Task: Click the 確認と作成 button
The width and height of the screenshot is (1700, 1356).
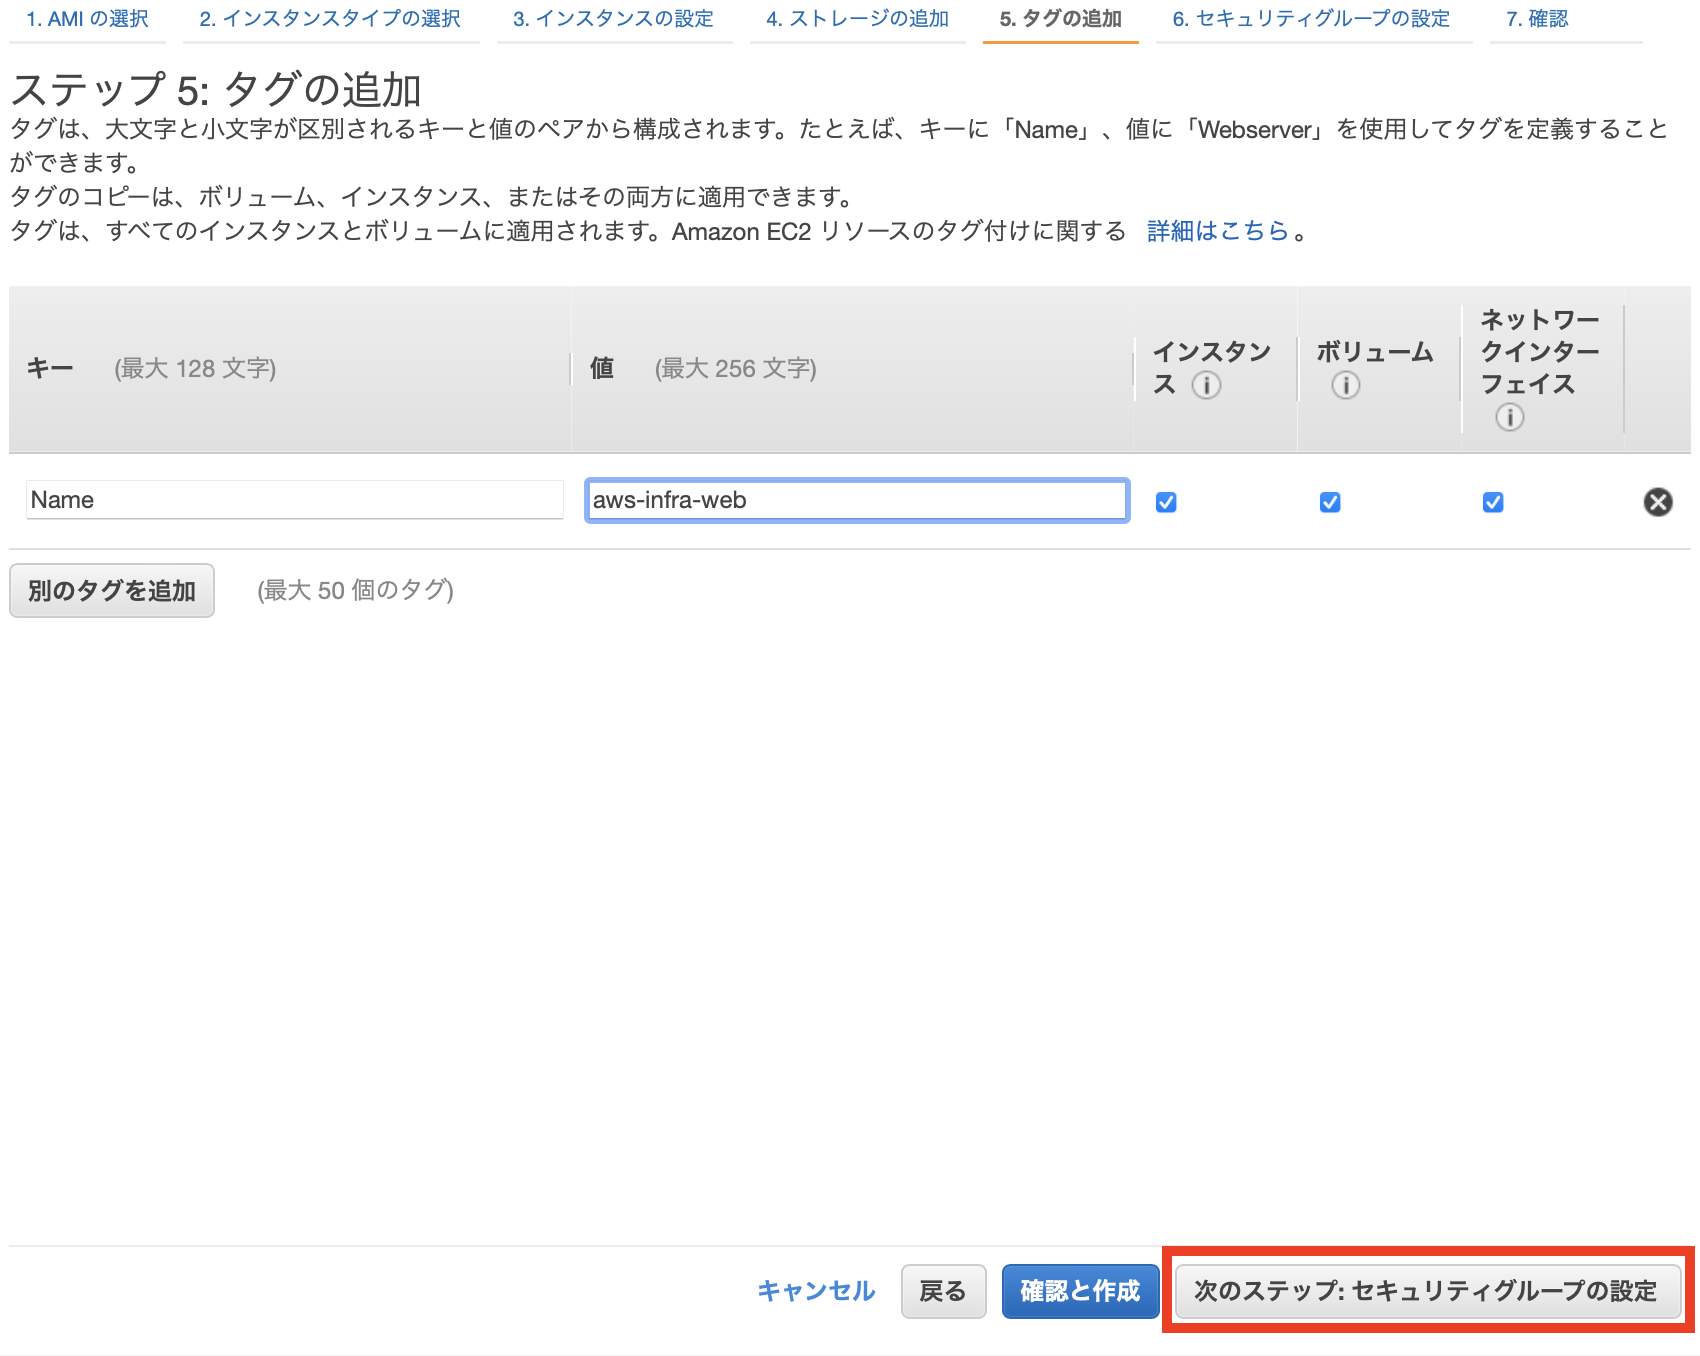Action: coord(1079,1291)
